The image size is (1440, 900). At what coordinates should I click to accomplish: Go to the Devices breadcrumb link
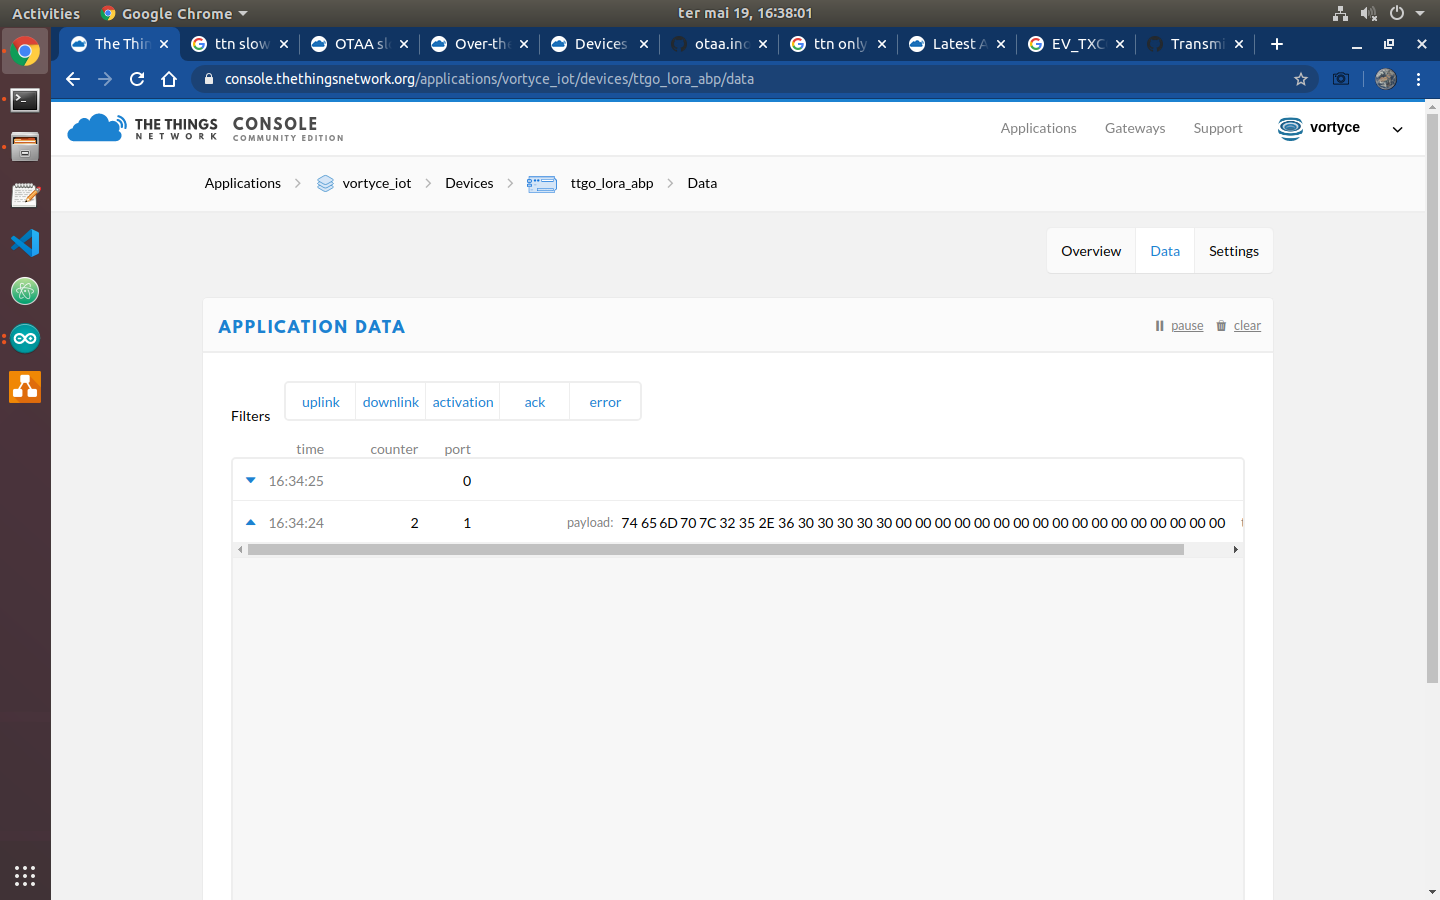[469, 183]
